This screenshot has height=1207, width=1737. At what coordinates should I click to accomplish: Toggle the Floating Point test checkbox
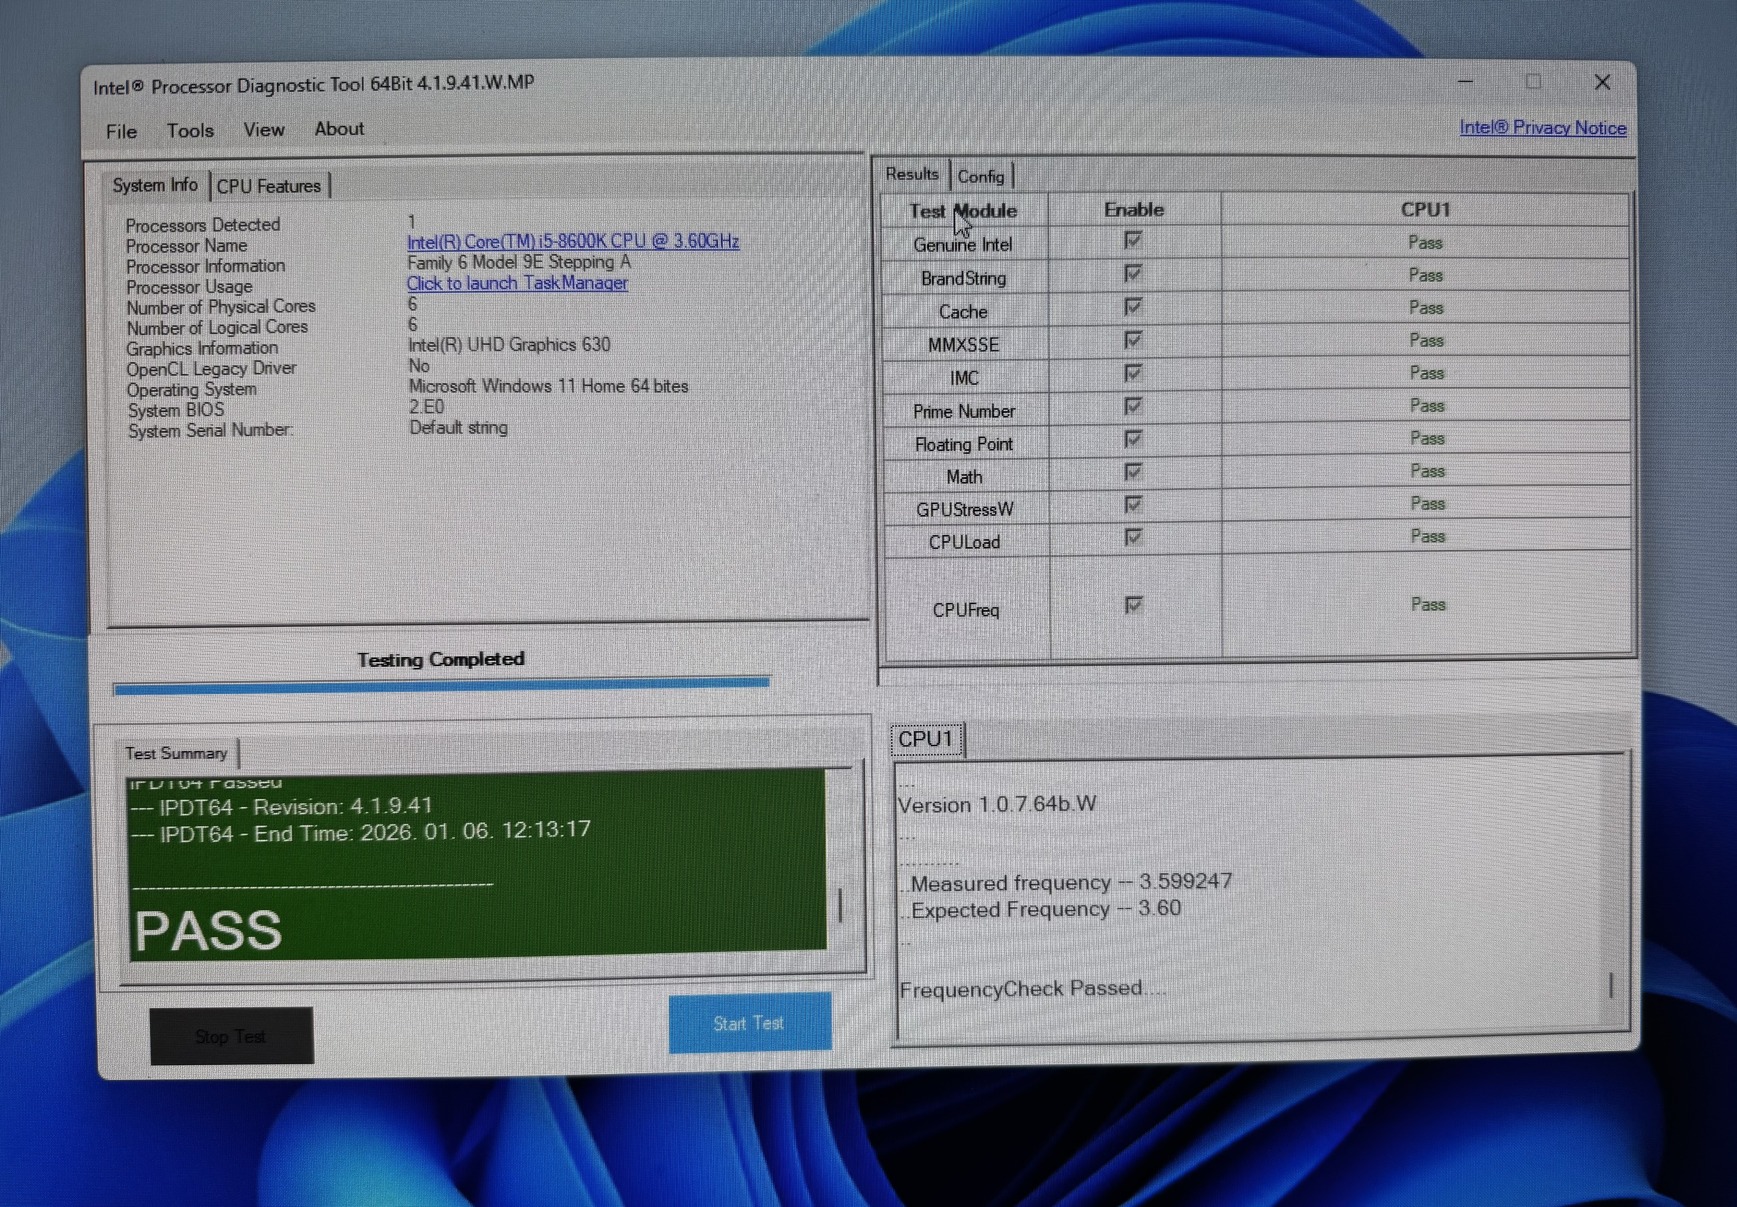[1133, 439]
